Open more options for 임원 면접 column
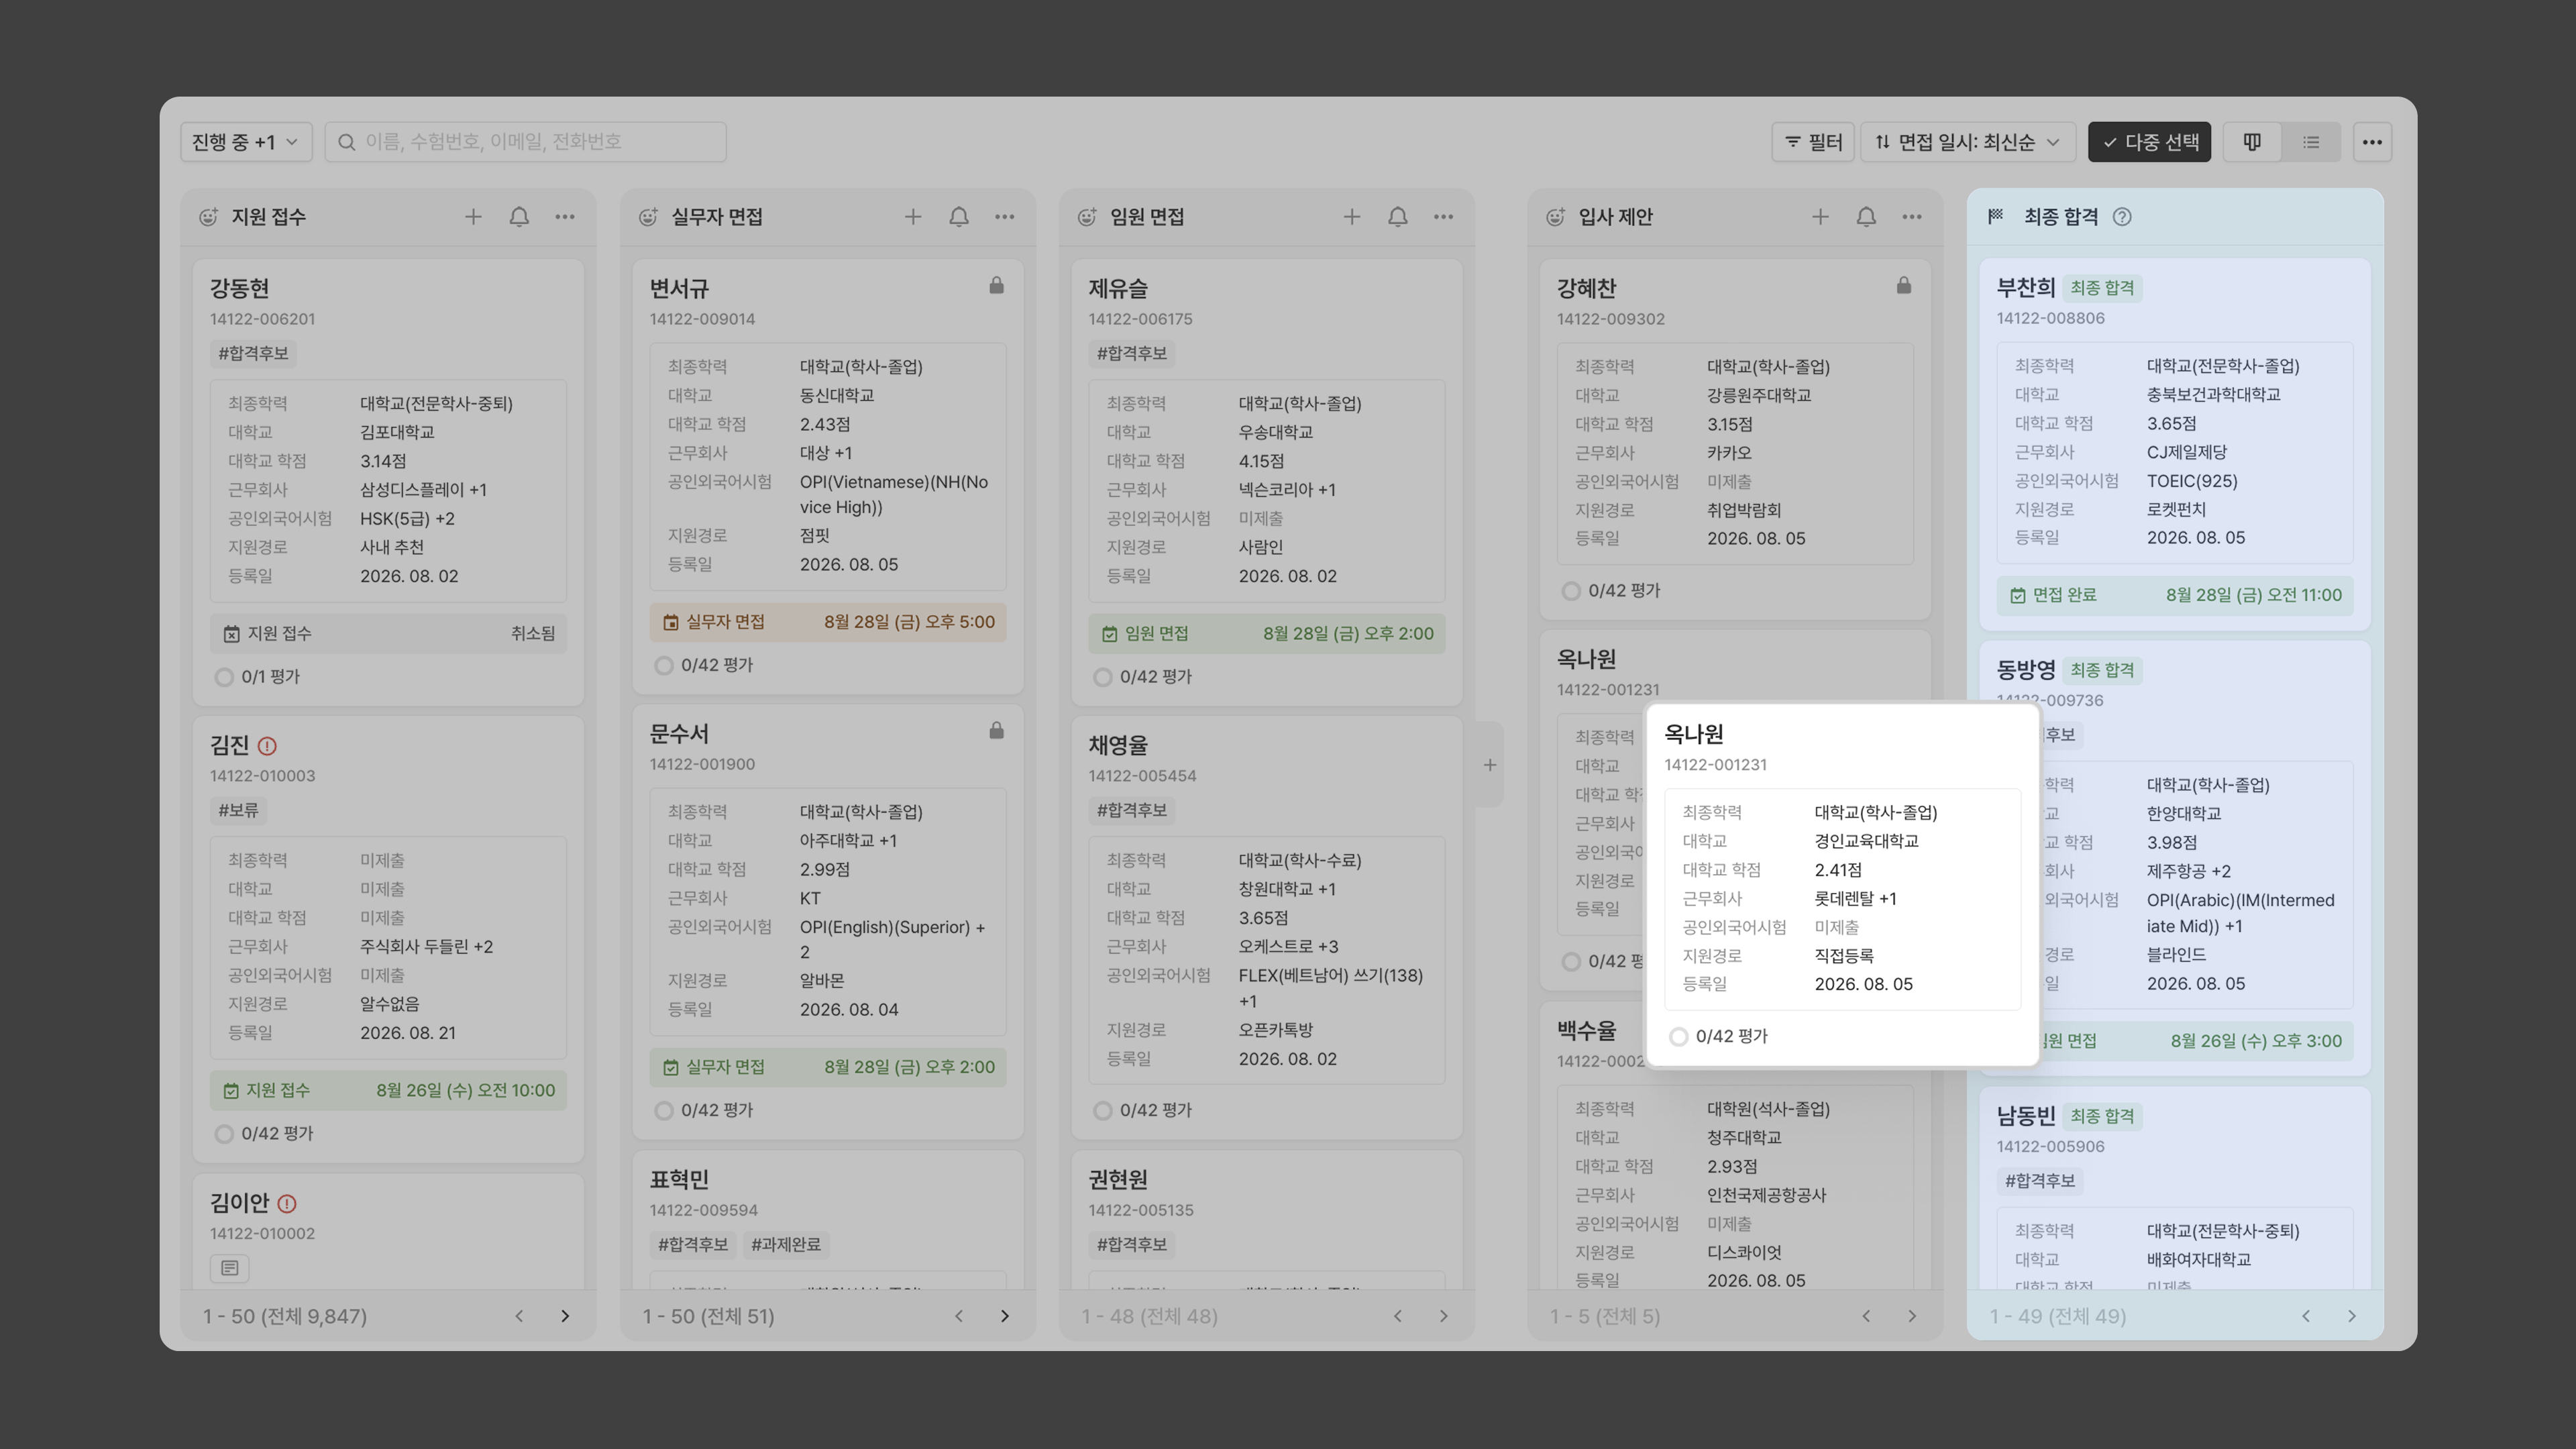This screenshot has width=2576, height=1449. [1443, 217]
